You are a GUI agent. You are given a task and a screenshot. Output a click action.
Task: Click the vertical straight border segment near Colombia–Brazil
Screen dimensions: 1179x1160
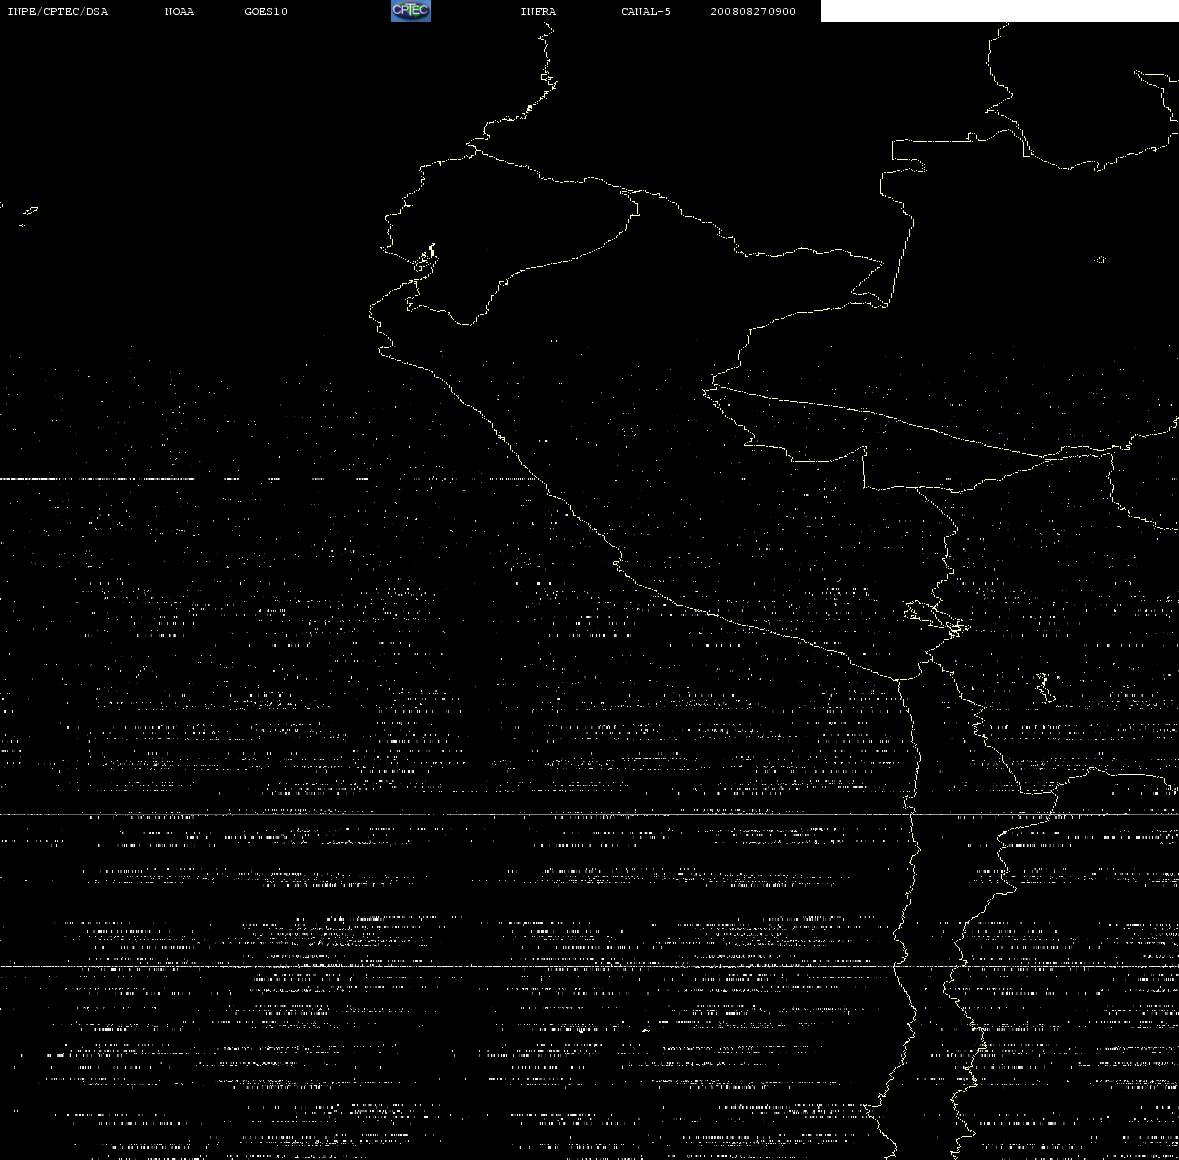pyautogui.click(x=901, y=263)
